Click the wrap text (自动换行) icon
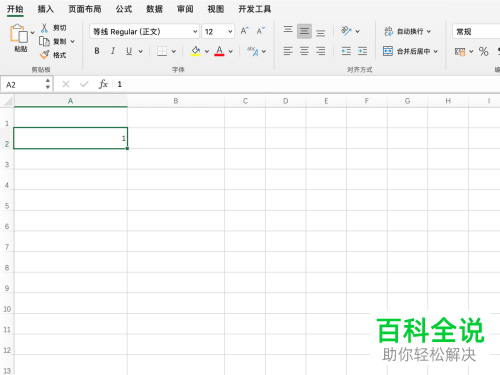This screenshot has height=375, width=500. pos(388,31)
